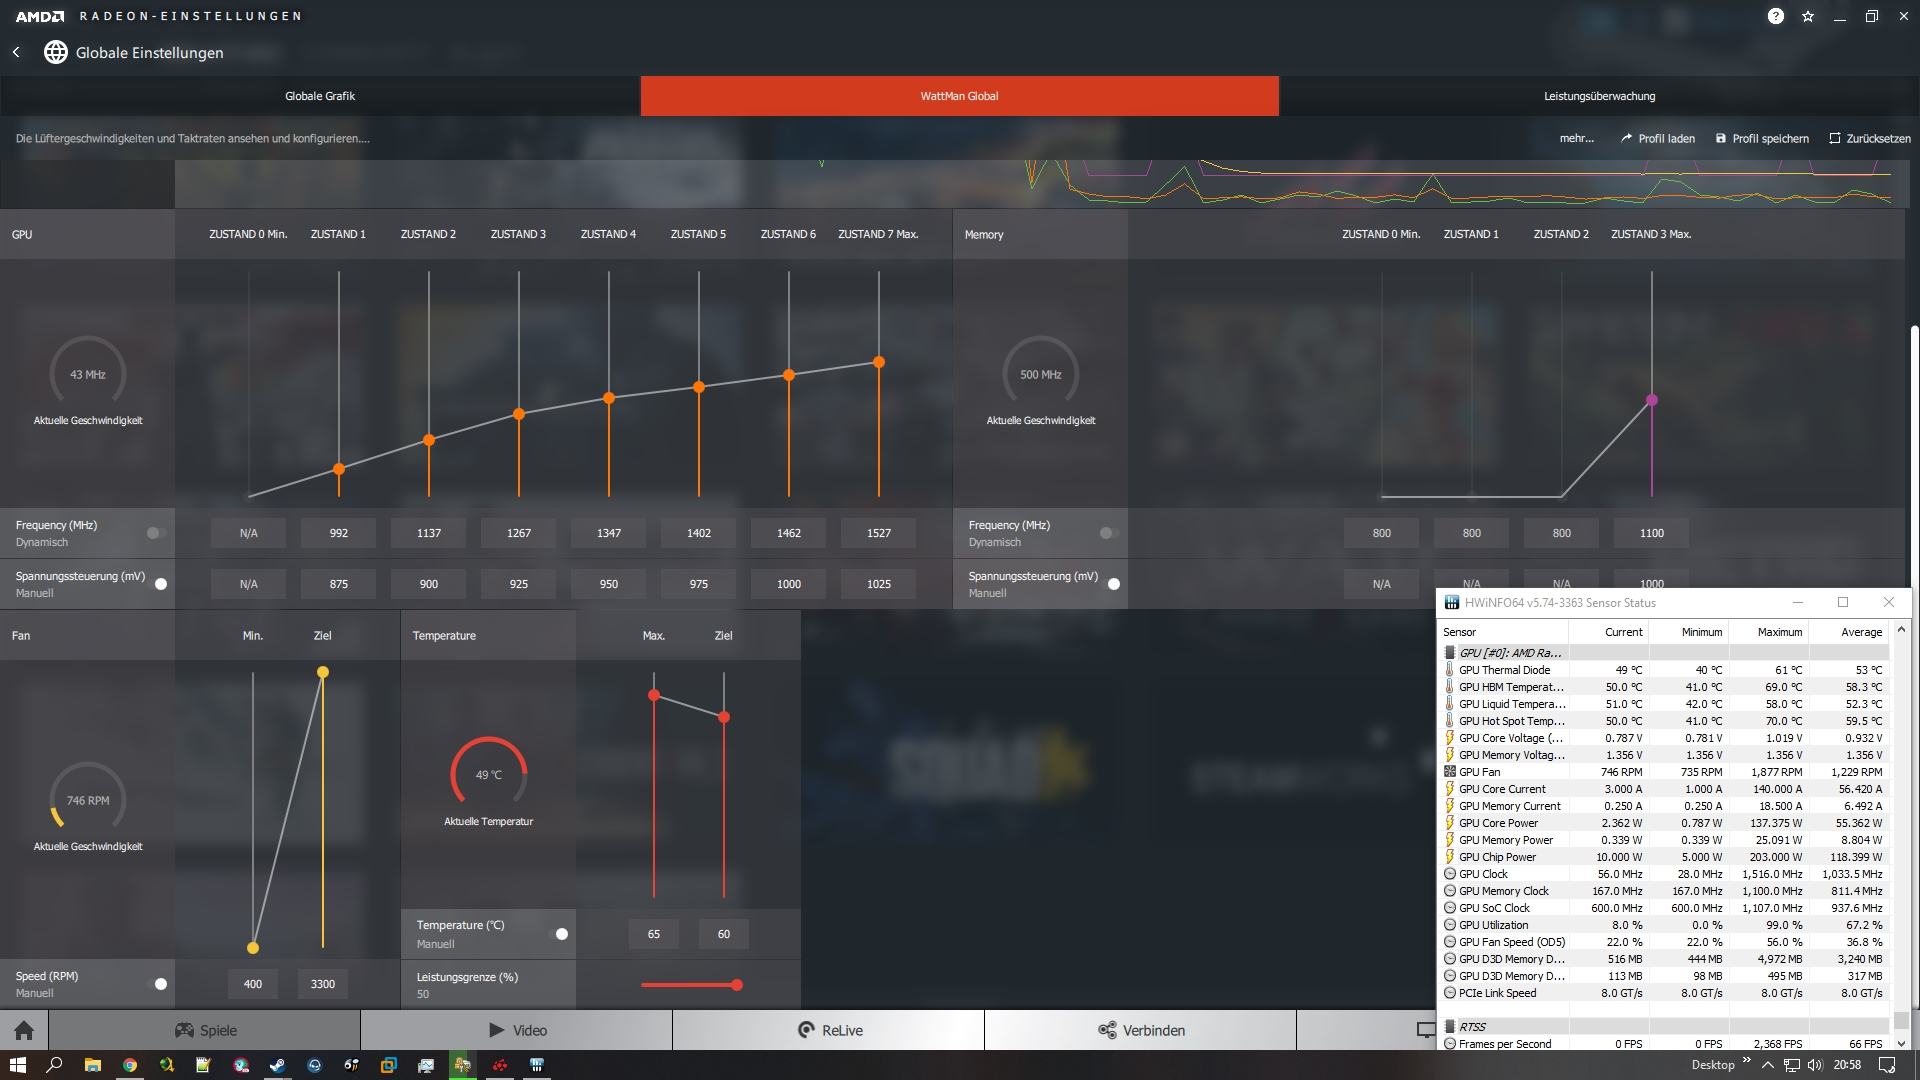The height and width of the screenshot is (1080, 1920).
Task: Select the PCIe Link Speed row in HWiNFO
Action: 1665,993
